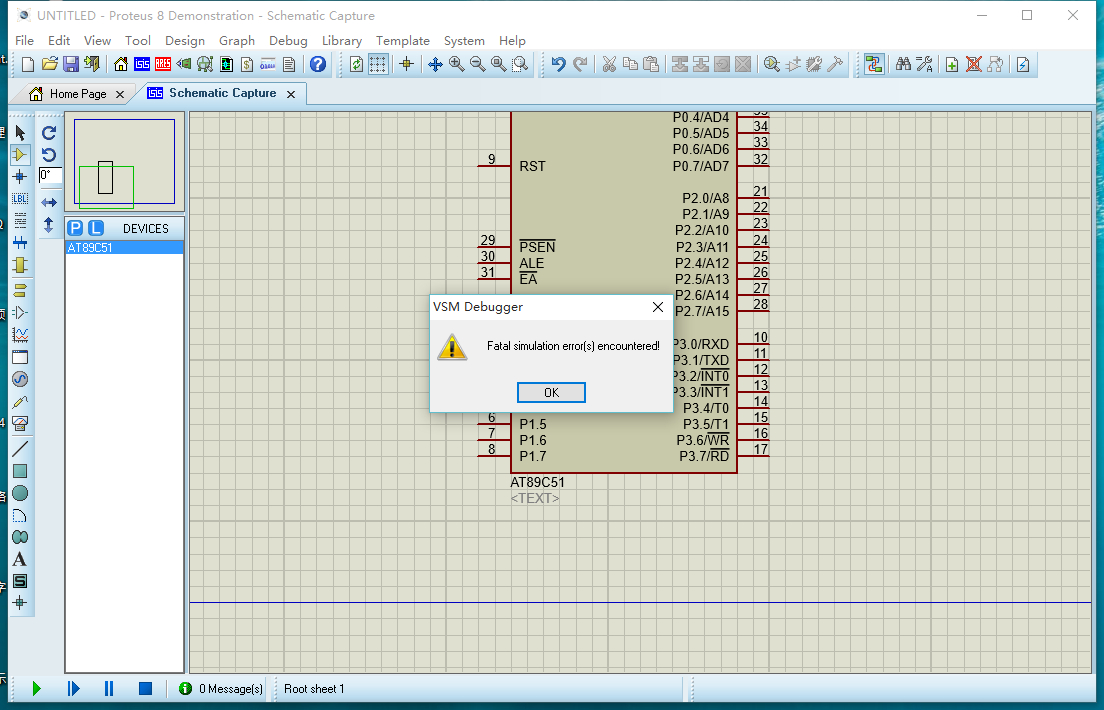Switch to the Home Page tab
The height and width of the screenshot is (710, 1104).
click(78, 94)
